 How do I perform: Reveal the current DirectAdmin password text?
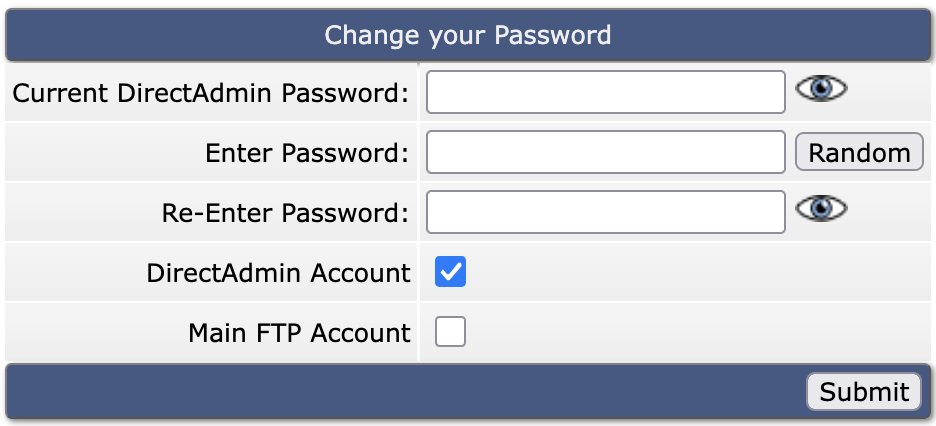click(x=821, y=89)
